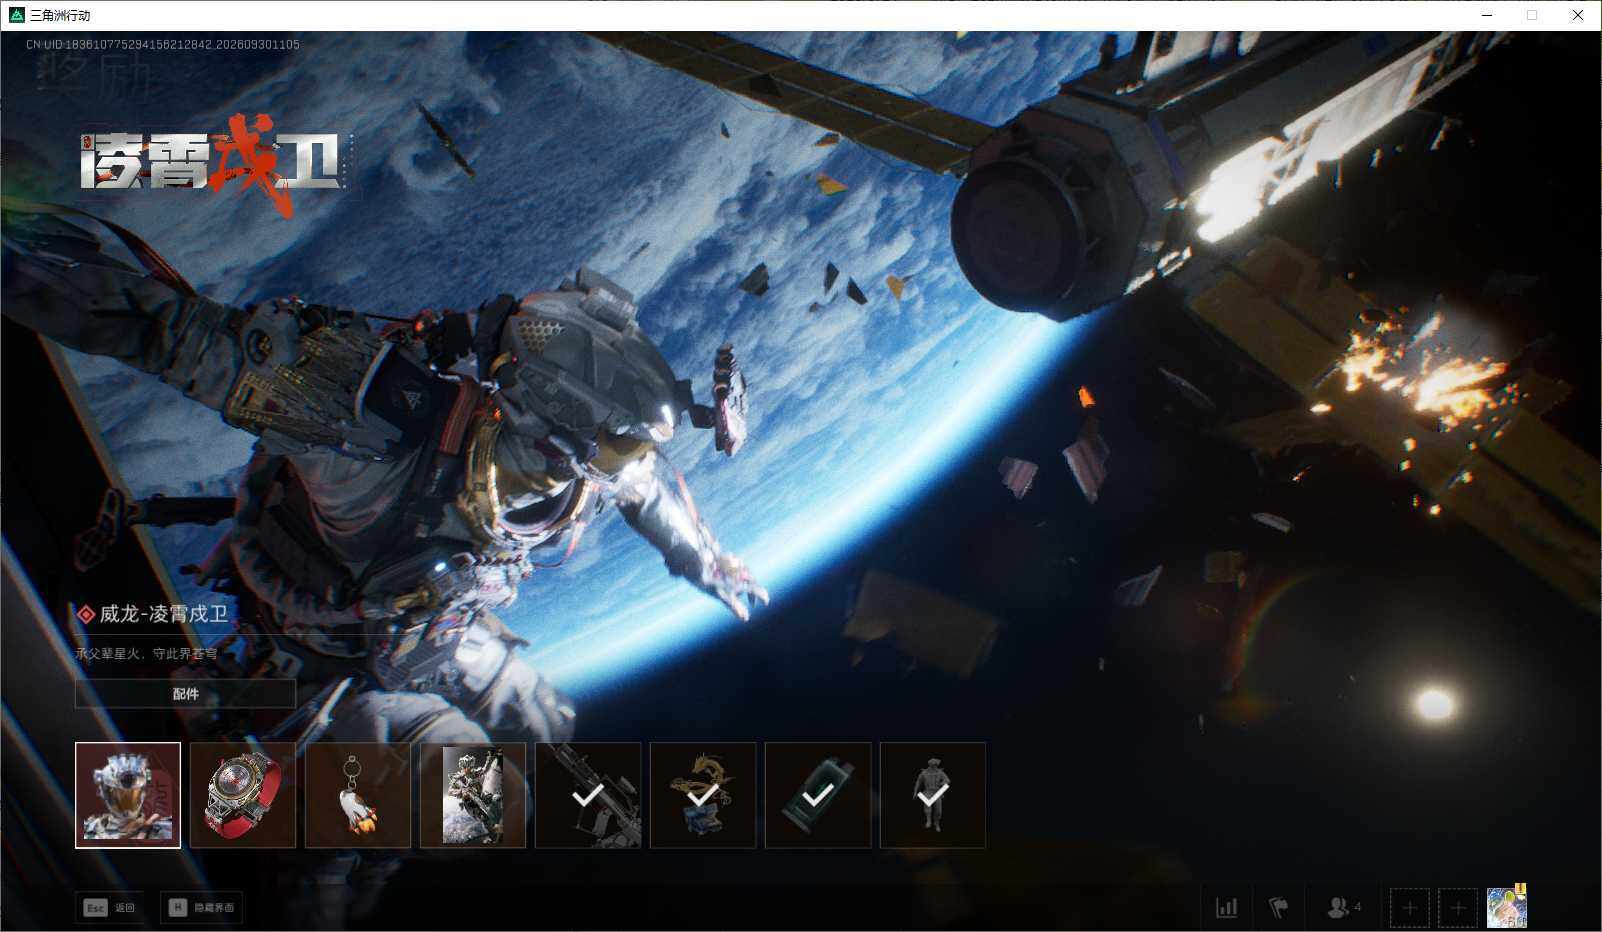
Task: Open the 配件 accessories button
Action: [x=186, y=694]
